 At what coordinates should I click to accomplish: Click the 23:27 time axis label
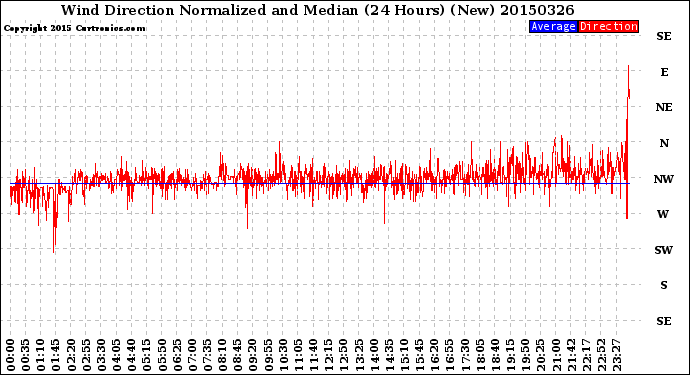[618, 355]
